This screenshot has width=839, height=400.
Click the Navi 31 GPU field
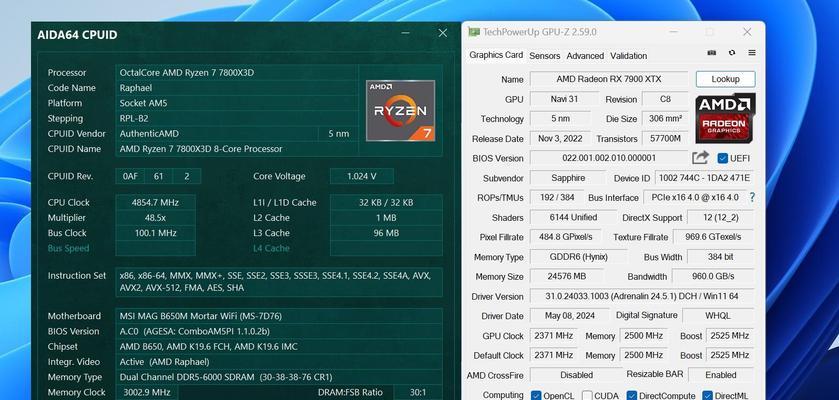point(564,99)
